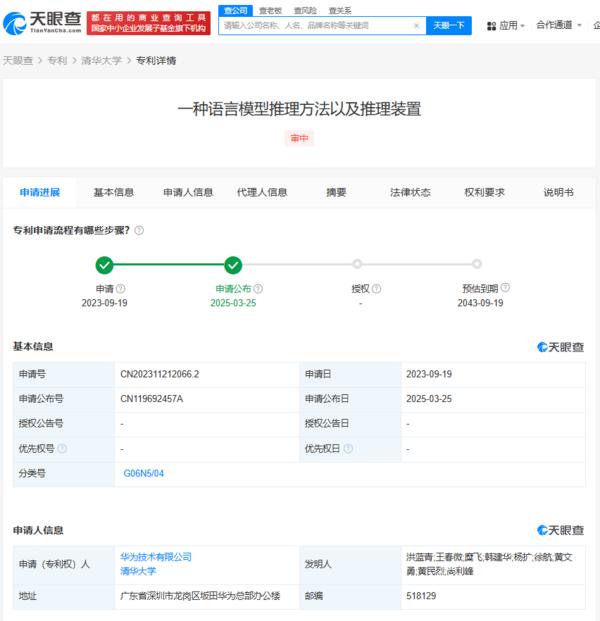Viewport: 600px width, 621px height.
Task: Select the 权利要求 tab
Action: (484, 192)
